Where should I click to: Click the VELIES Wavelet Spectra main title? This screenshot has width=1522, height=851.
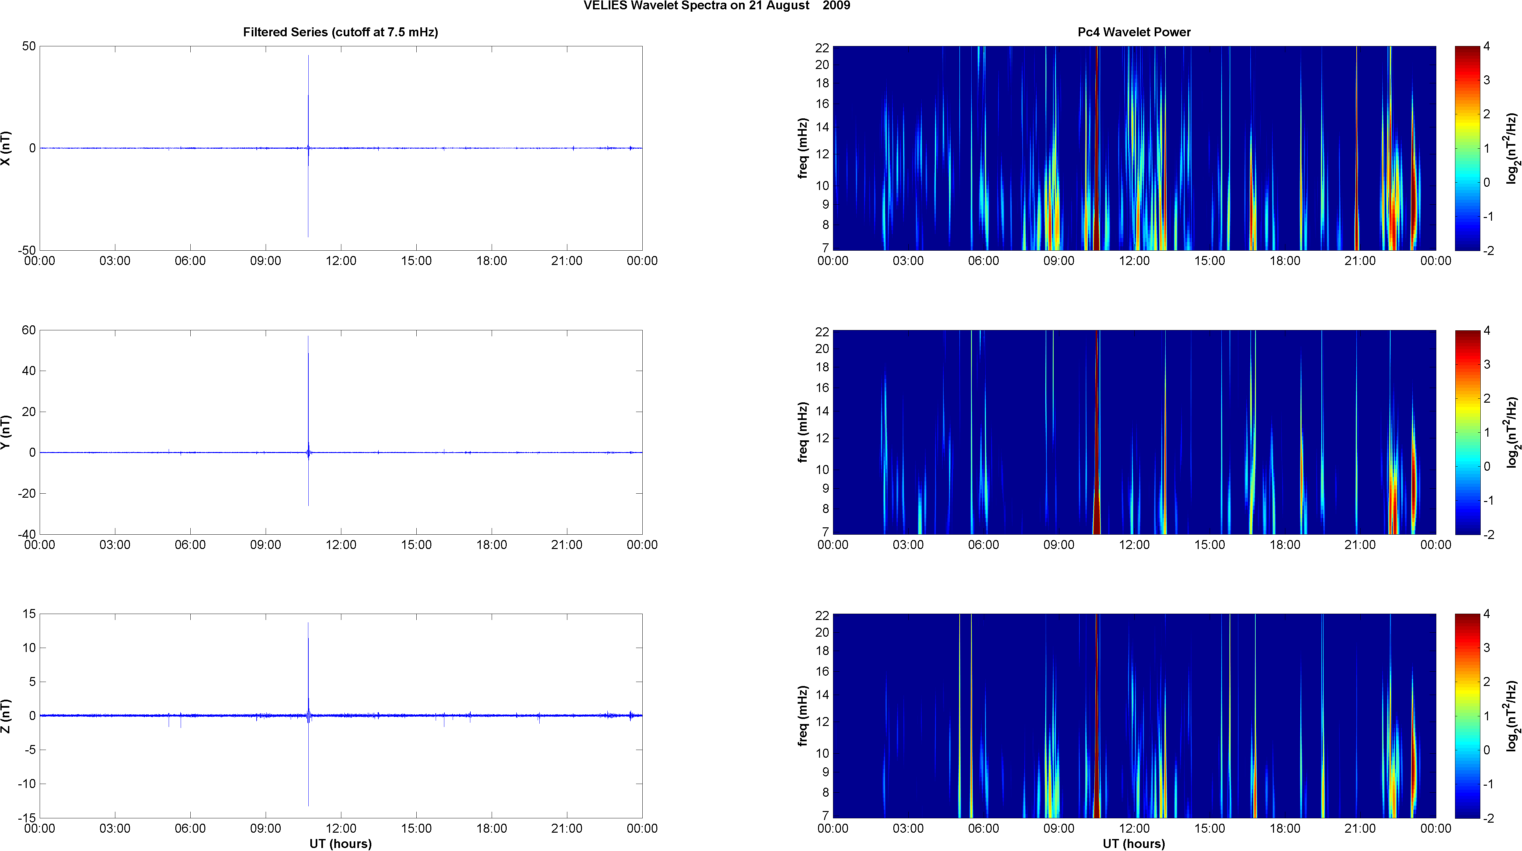click(716, 6)
